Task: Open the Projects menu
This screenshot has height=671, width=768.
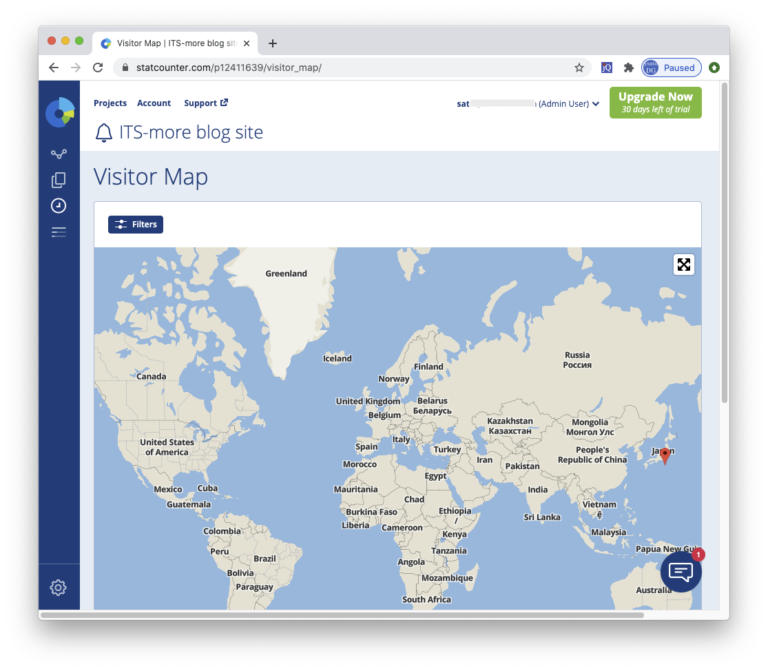Action: pos(110,103)
